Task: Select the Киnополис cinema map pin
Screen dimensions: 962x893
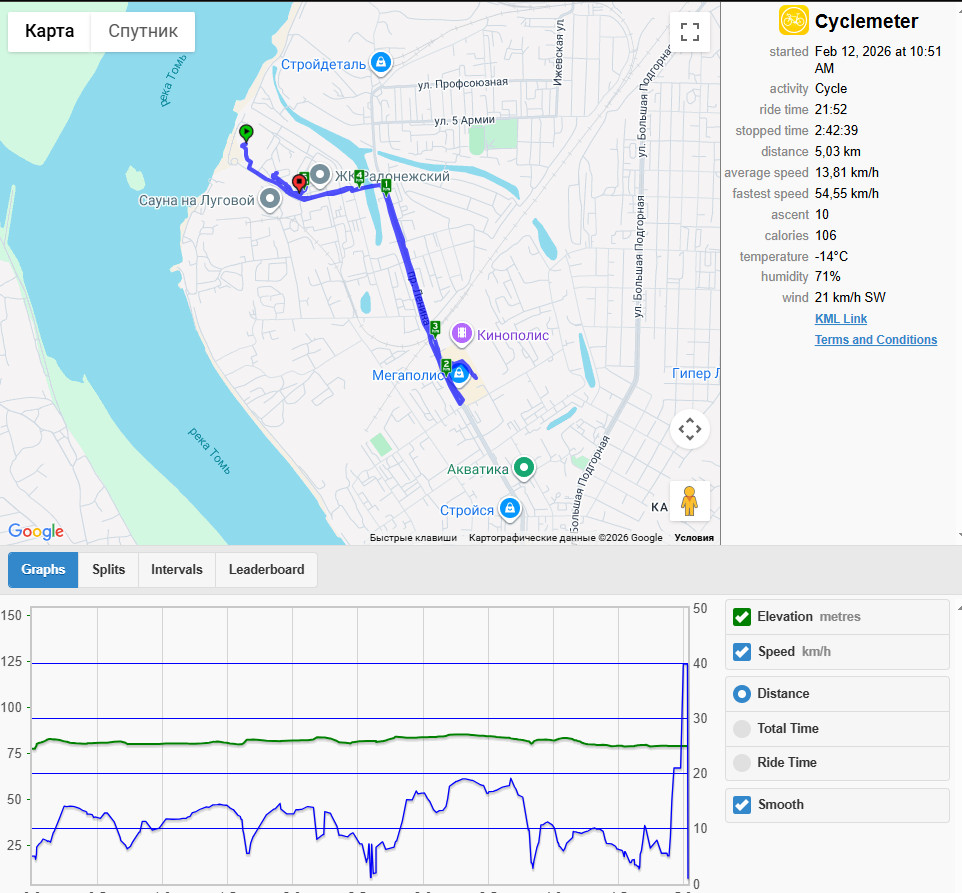Action: point(461,334)
